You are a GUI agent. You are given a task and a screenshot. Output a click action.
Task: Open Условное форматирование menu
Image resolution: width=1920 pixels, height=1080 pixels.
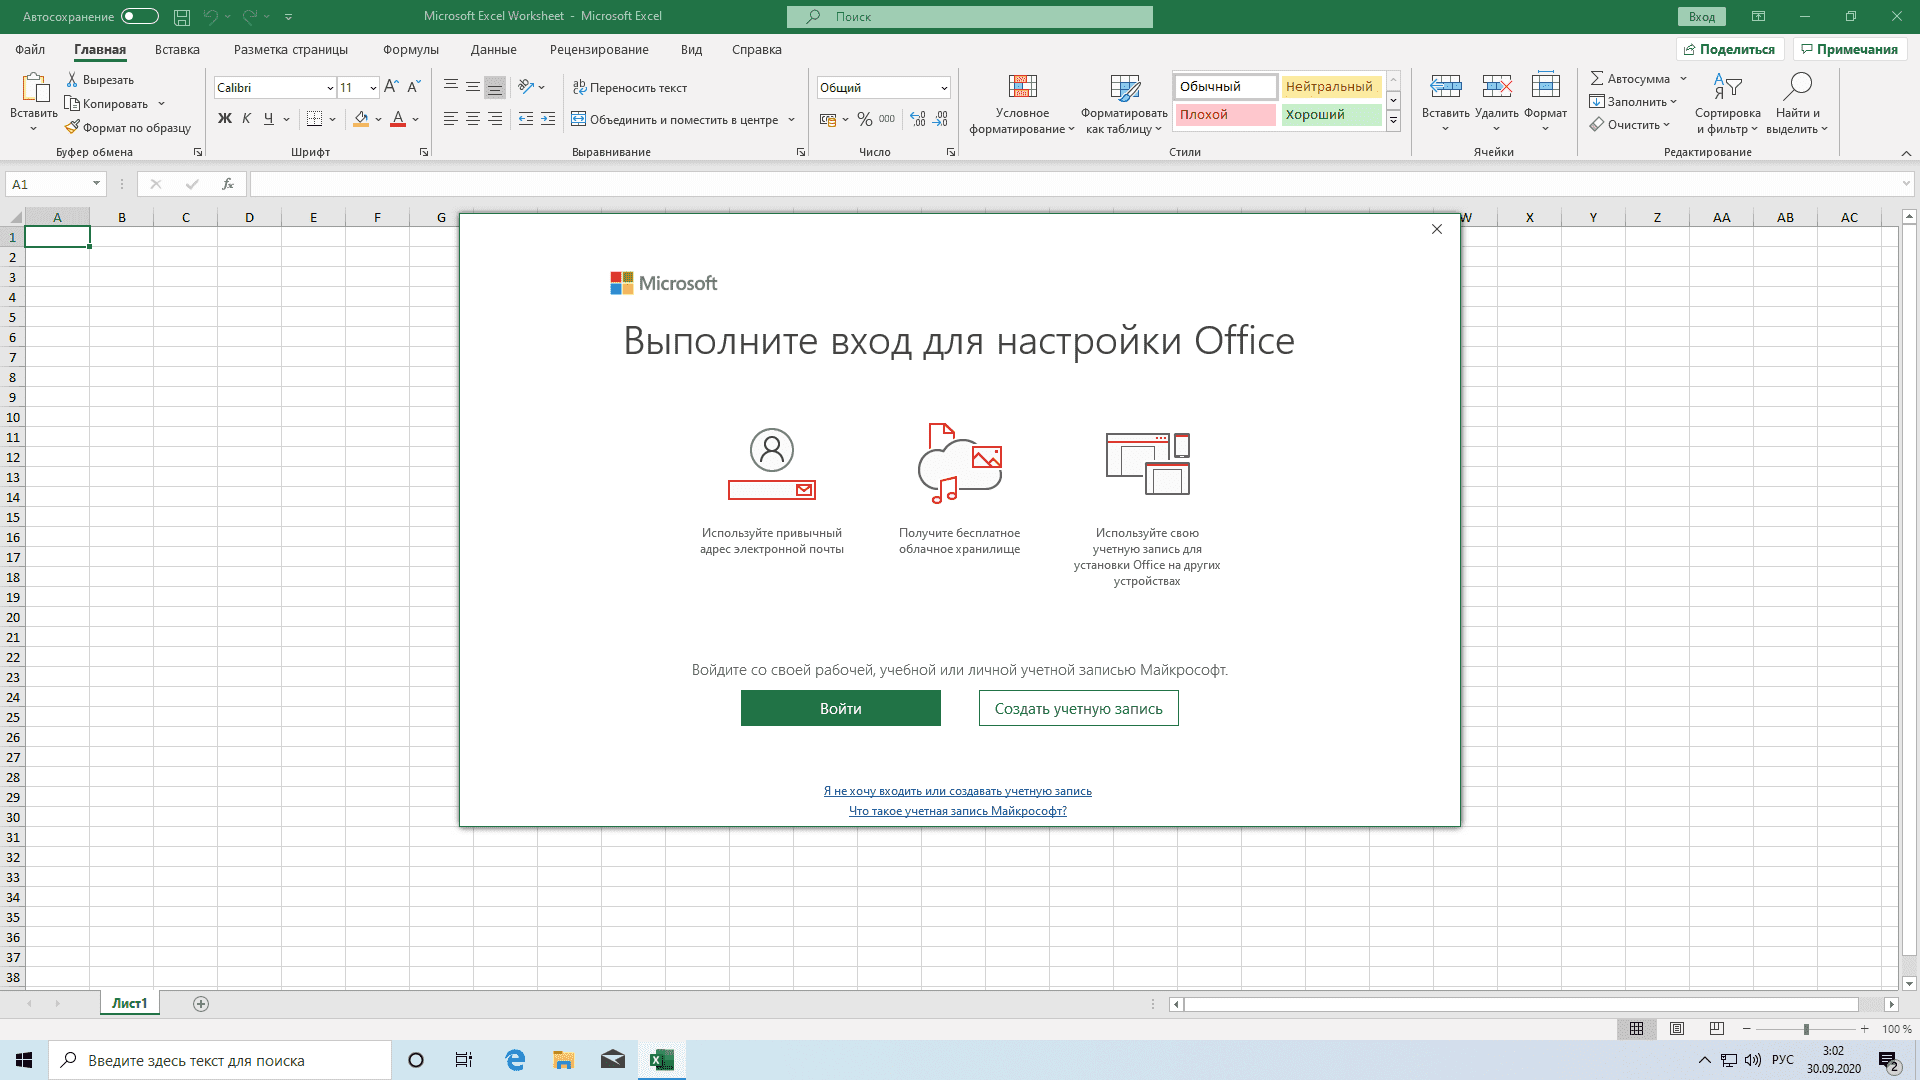coord(1022,104)
